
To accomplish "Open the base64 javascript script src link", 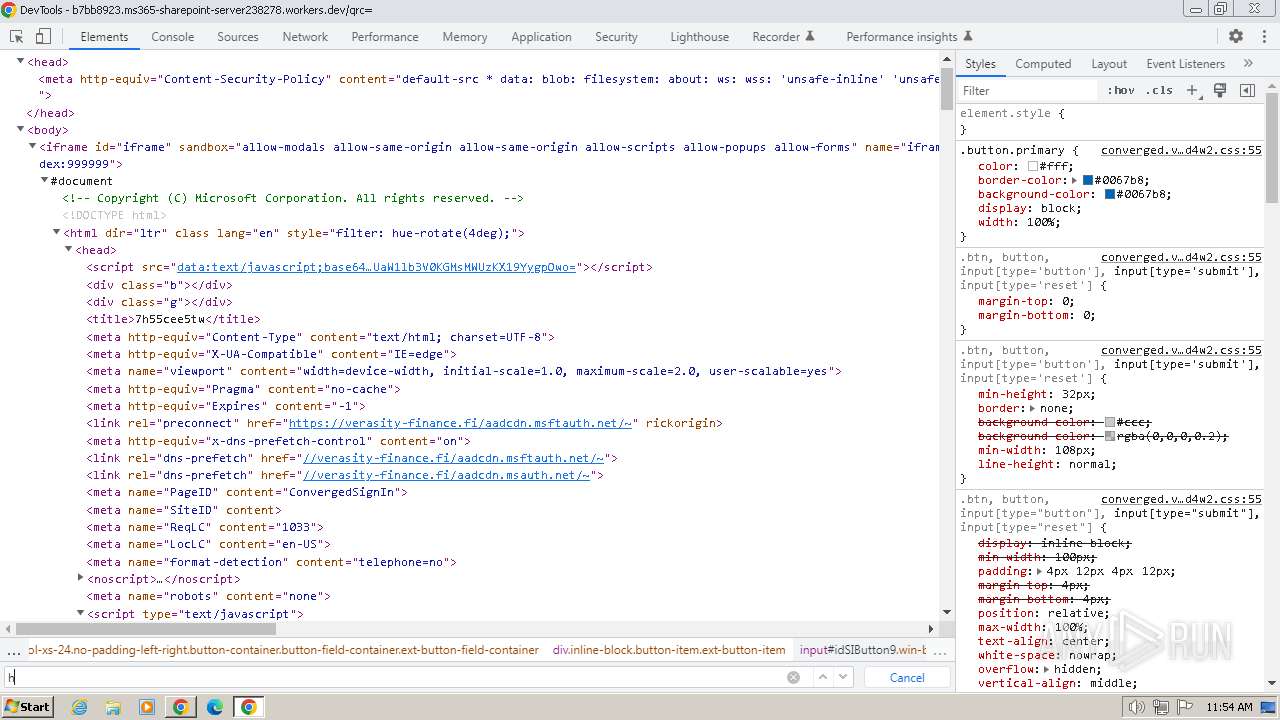I will (x=376, y=267).
